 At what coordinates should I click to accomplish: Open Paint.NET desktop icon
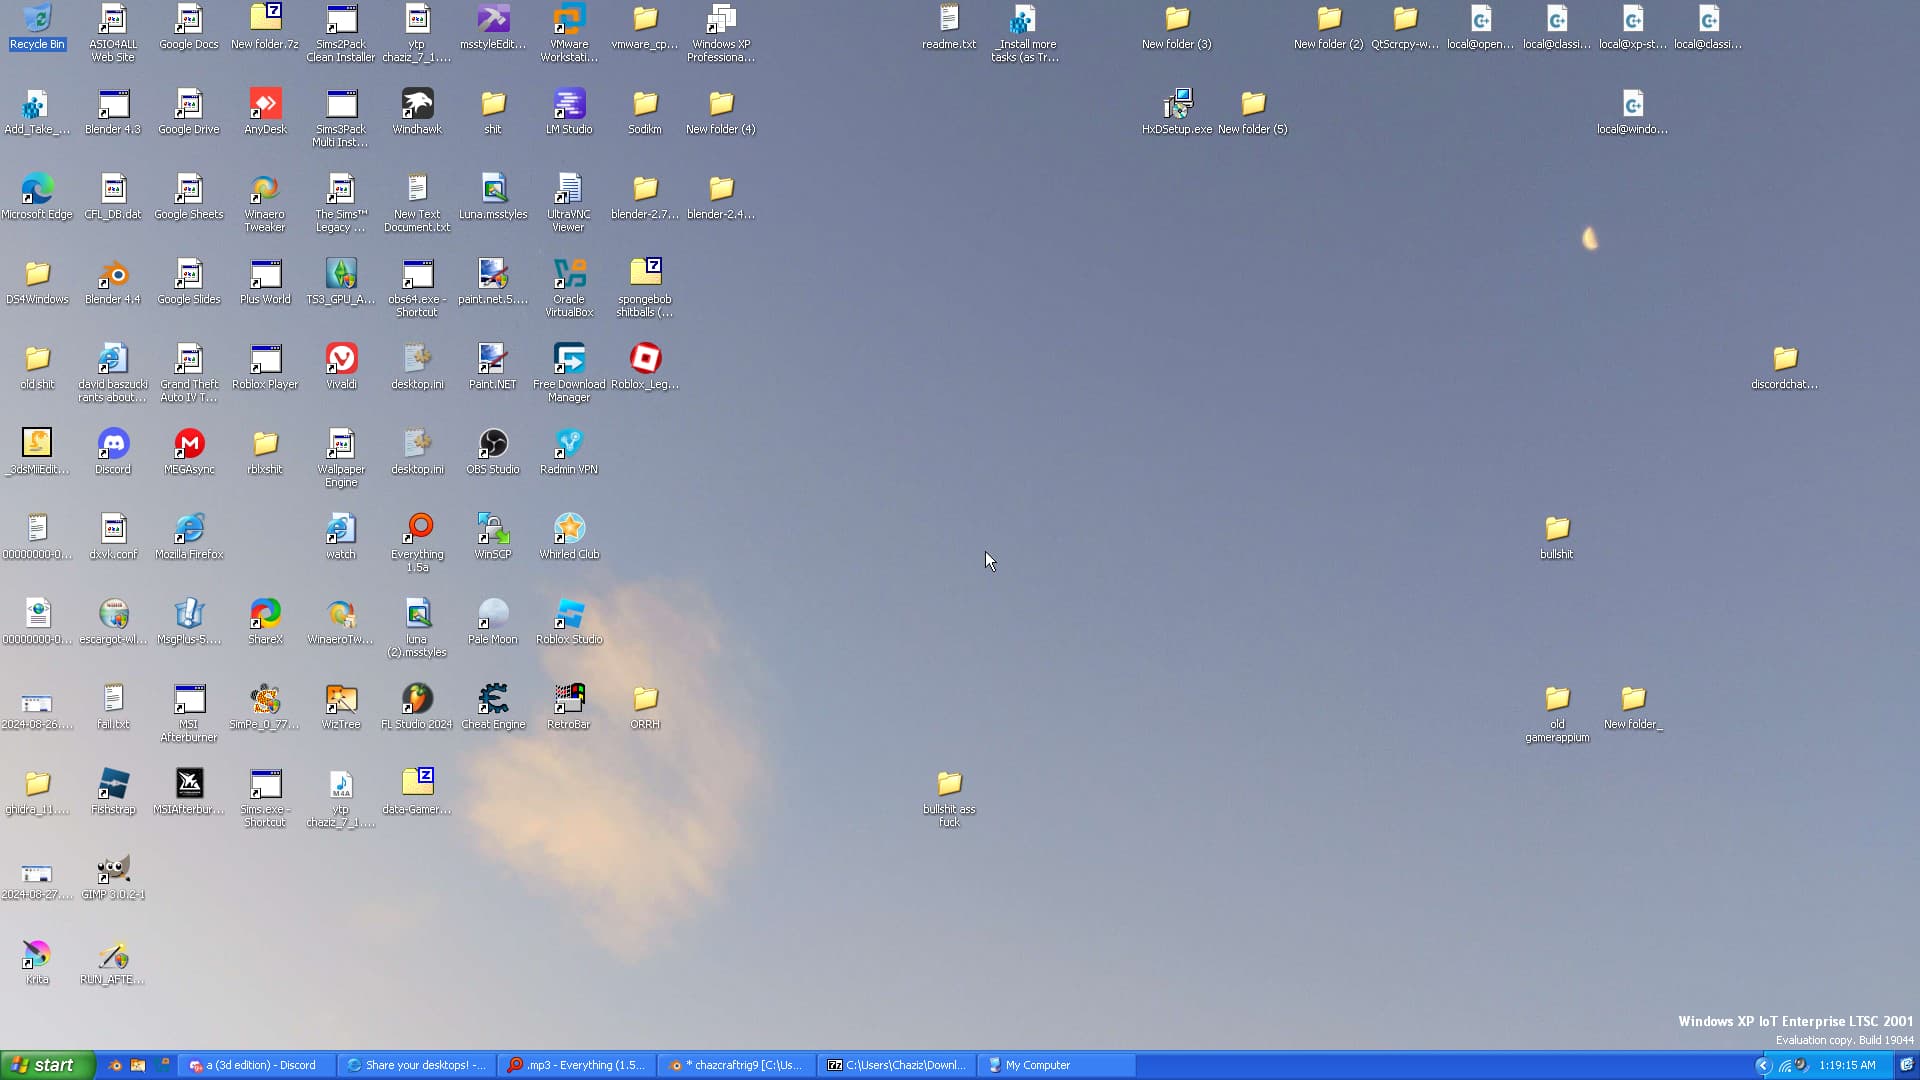(x=493, y=367)
